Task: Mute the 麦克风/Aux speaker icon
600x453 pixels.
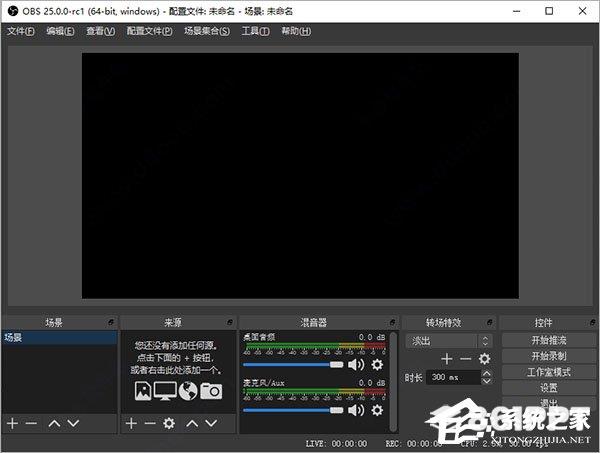Action: [x=356, y=410]
